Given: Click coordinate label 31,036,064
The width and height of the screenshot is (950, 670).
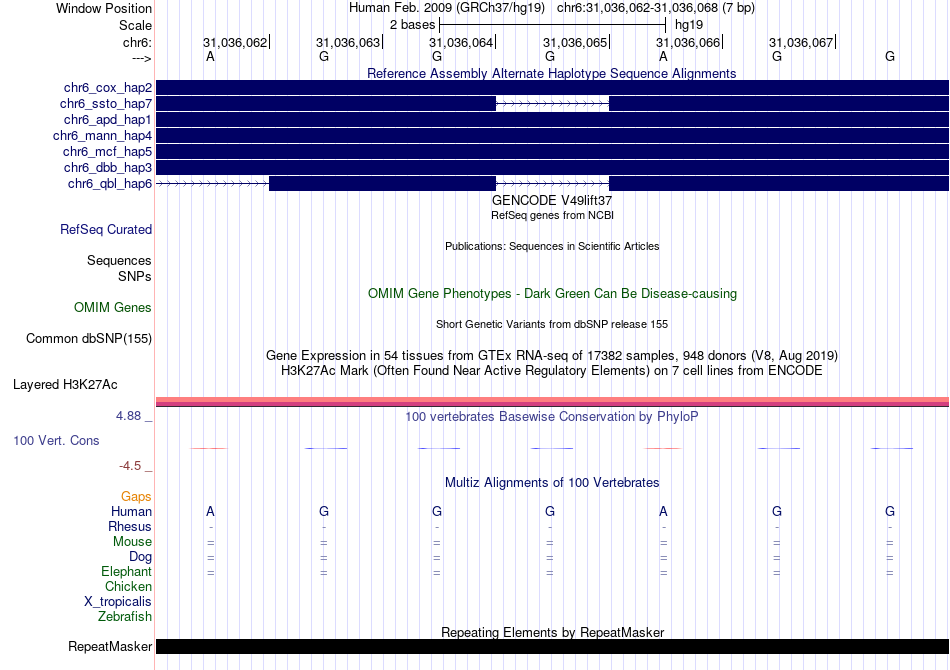Looking at the screenshot, I should pos(461,42).
